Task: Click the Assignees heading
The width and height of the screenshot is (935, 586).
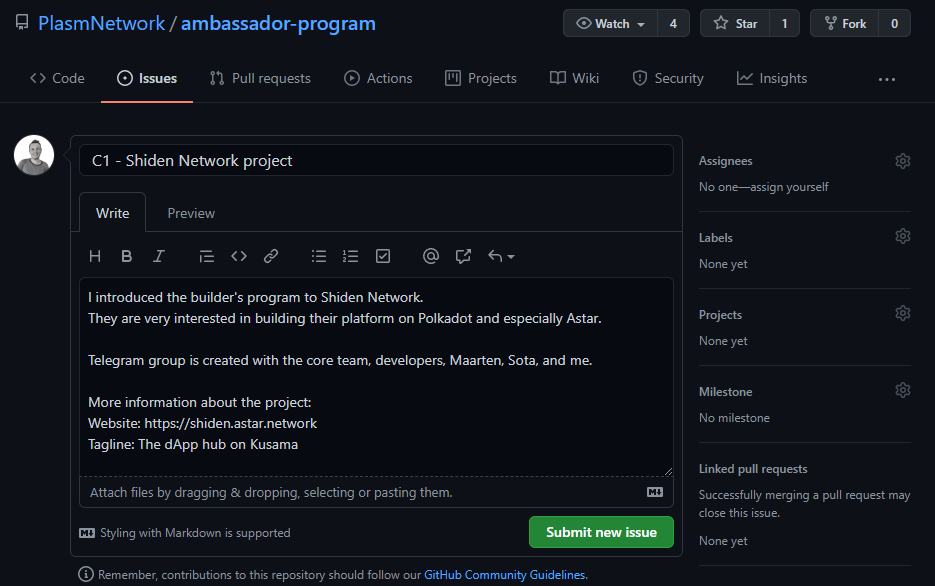Action: click(x=726, y=161)
